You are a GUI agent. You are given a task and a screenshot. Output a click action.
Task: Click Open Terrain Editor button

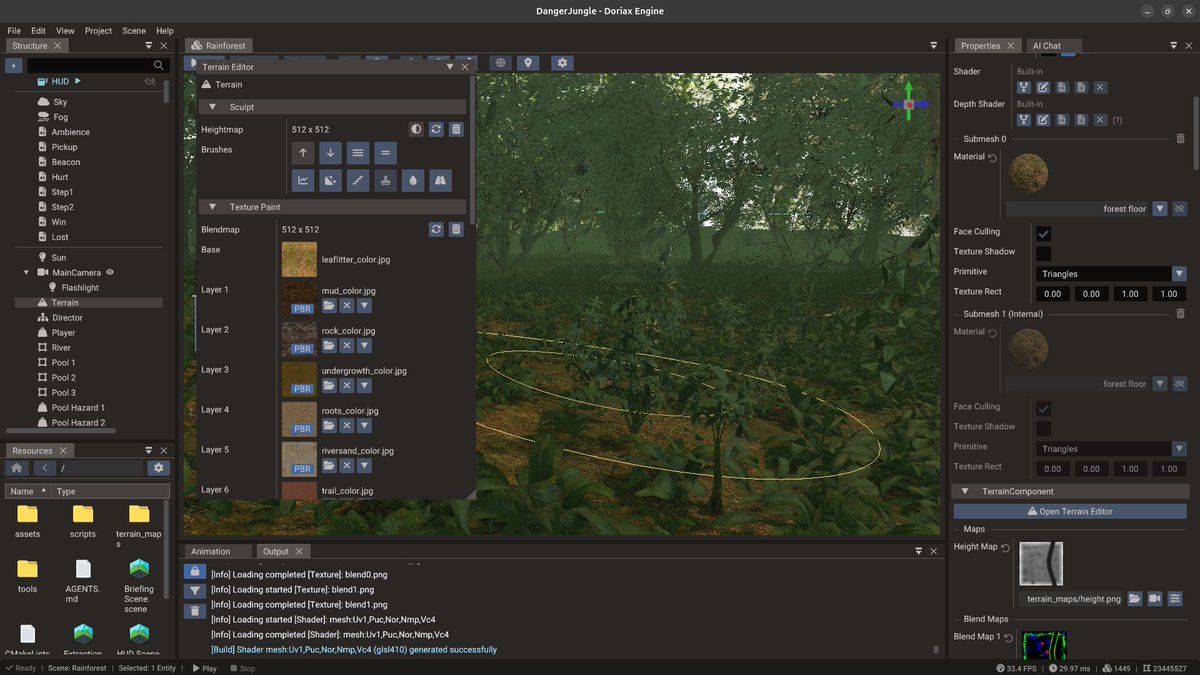[1070, 511]
